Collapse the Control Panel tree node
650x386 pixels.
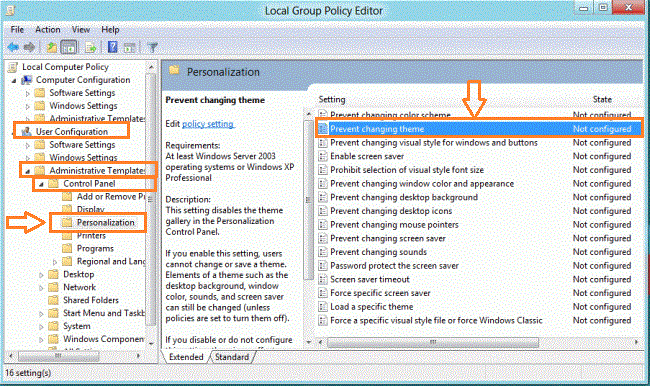tap(41, 184)
